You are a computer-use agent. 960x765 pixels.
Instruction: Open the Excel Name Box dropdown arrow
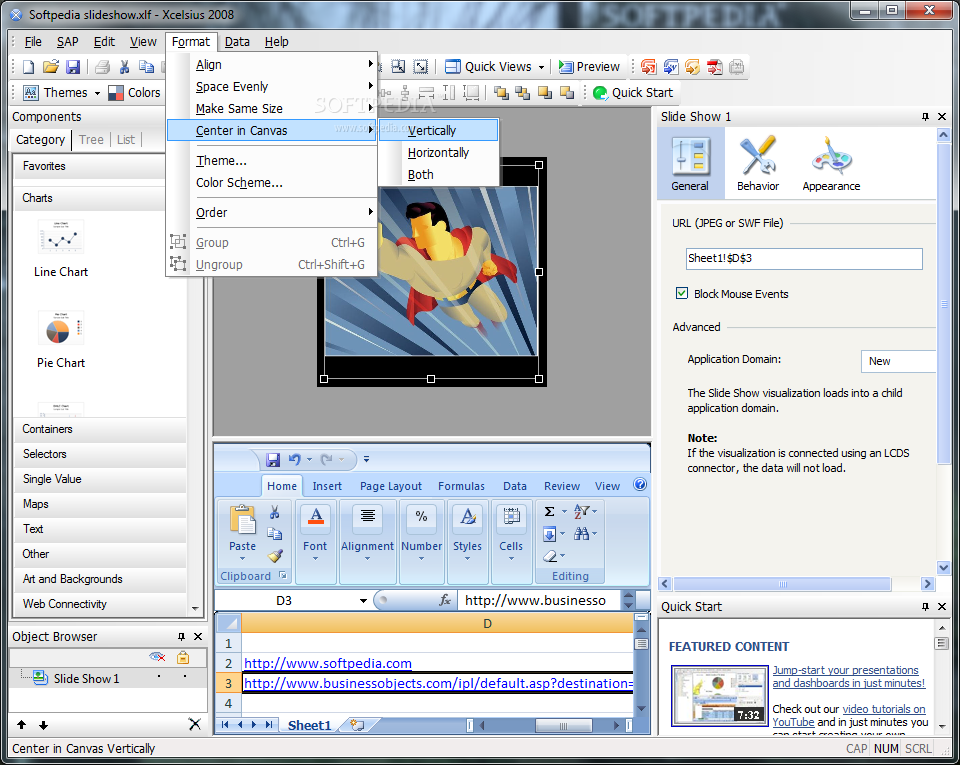(x=363, y=600)
